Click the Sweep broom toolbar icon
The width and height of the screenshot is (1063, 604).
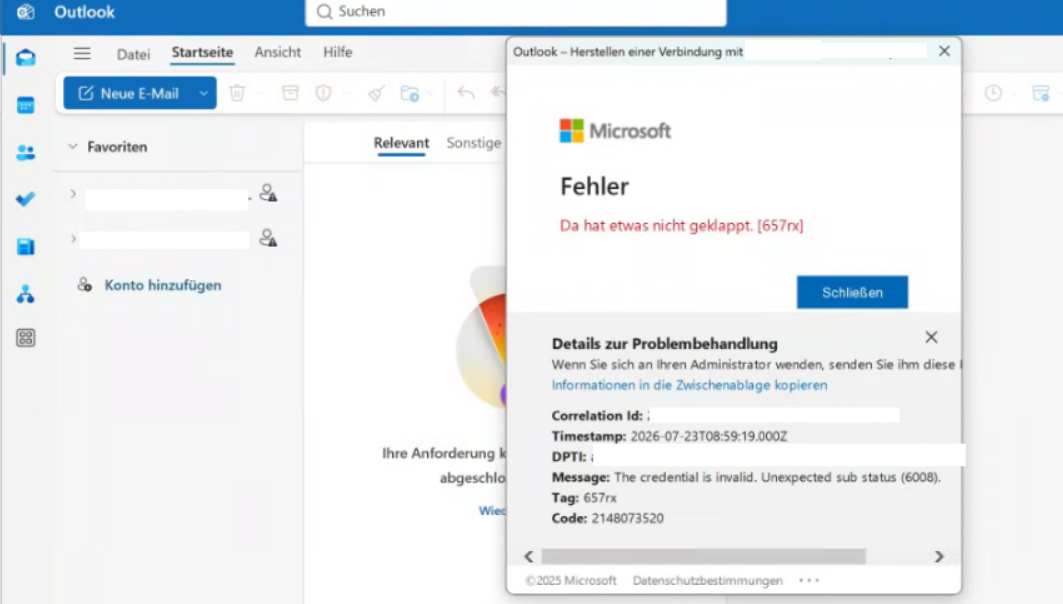tap(376, 93)
